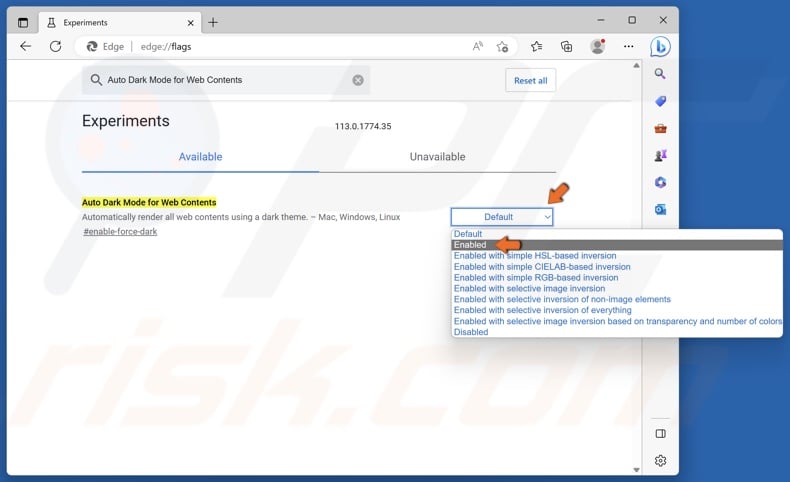Select selective inversion of non-image elements

coord(617,299)
